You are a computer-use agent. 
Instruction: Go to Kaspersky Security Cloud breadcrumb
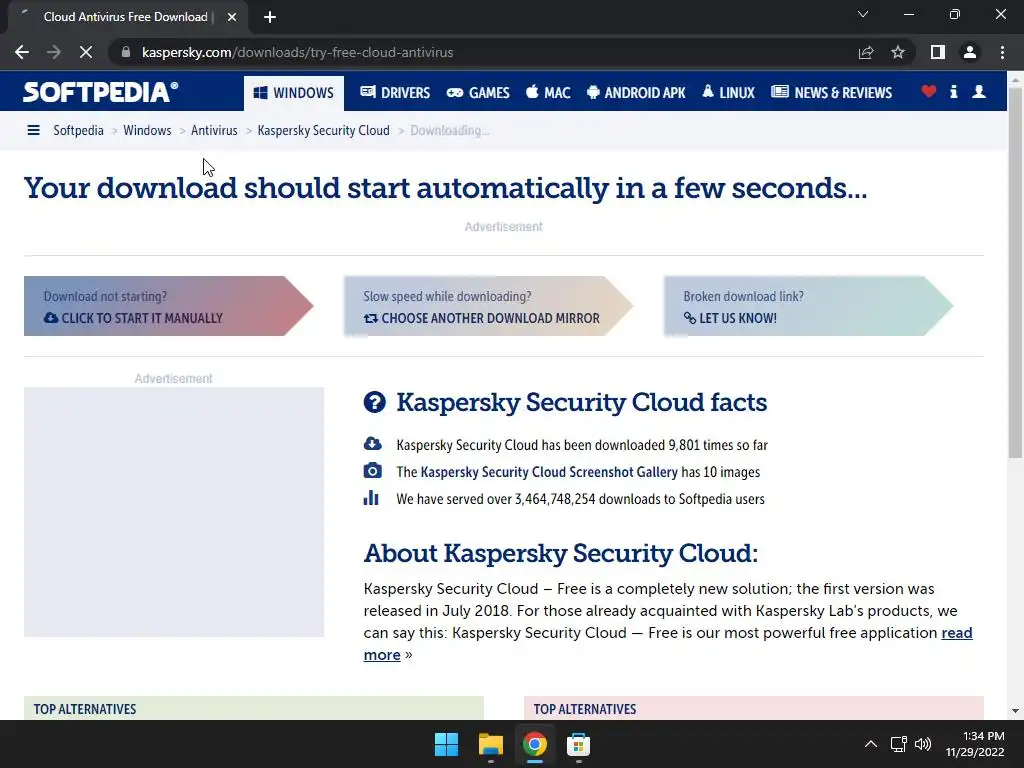tap(323, 131)
